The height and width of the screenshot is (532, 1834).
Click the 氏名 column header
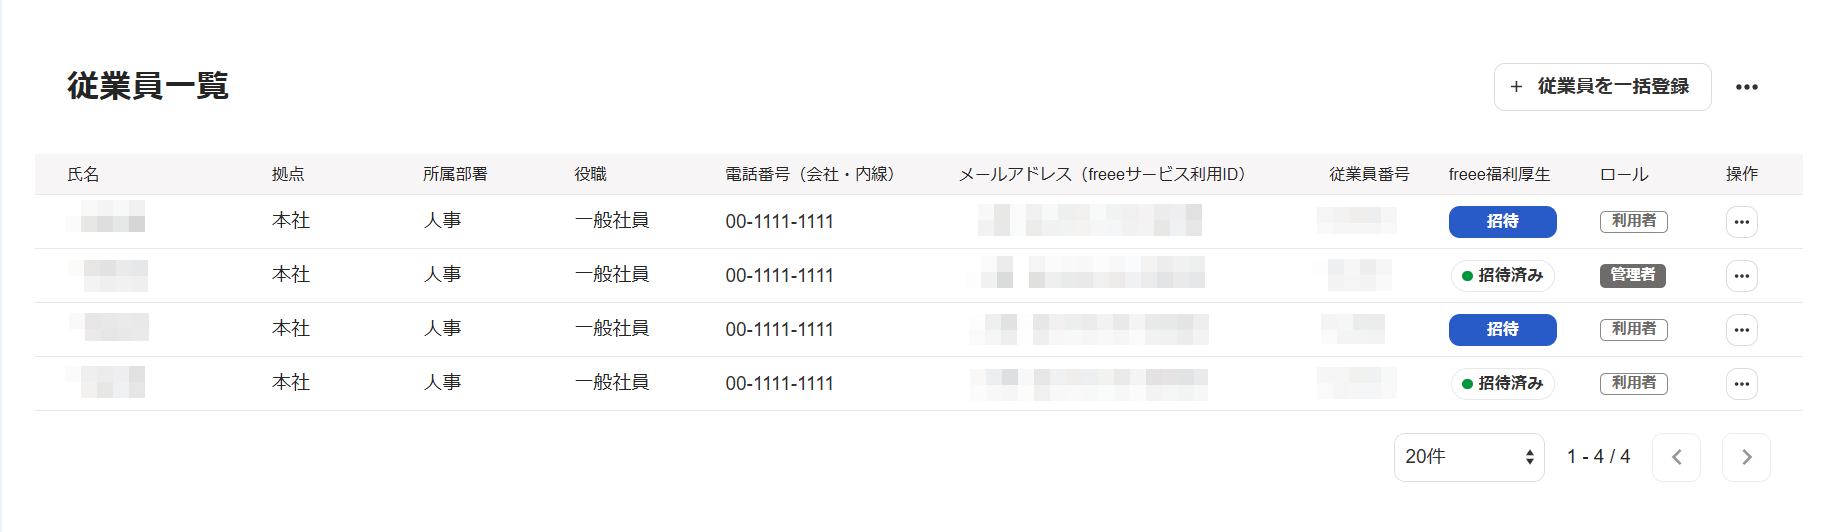[x=83, y=174]
